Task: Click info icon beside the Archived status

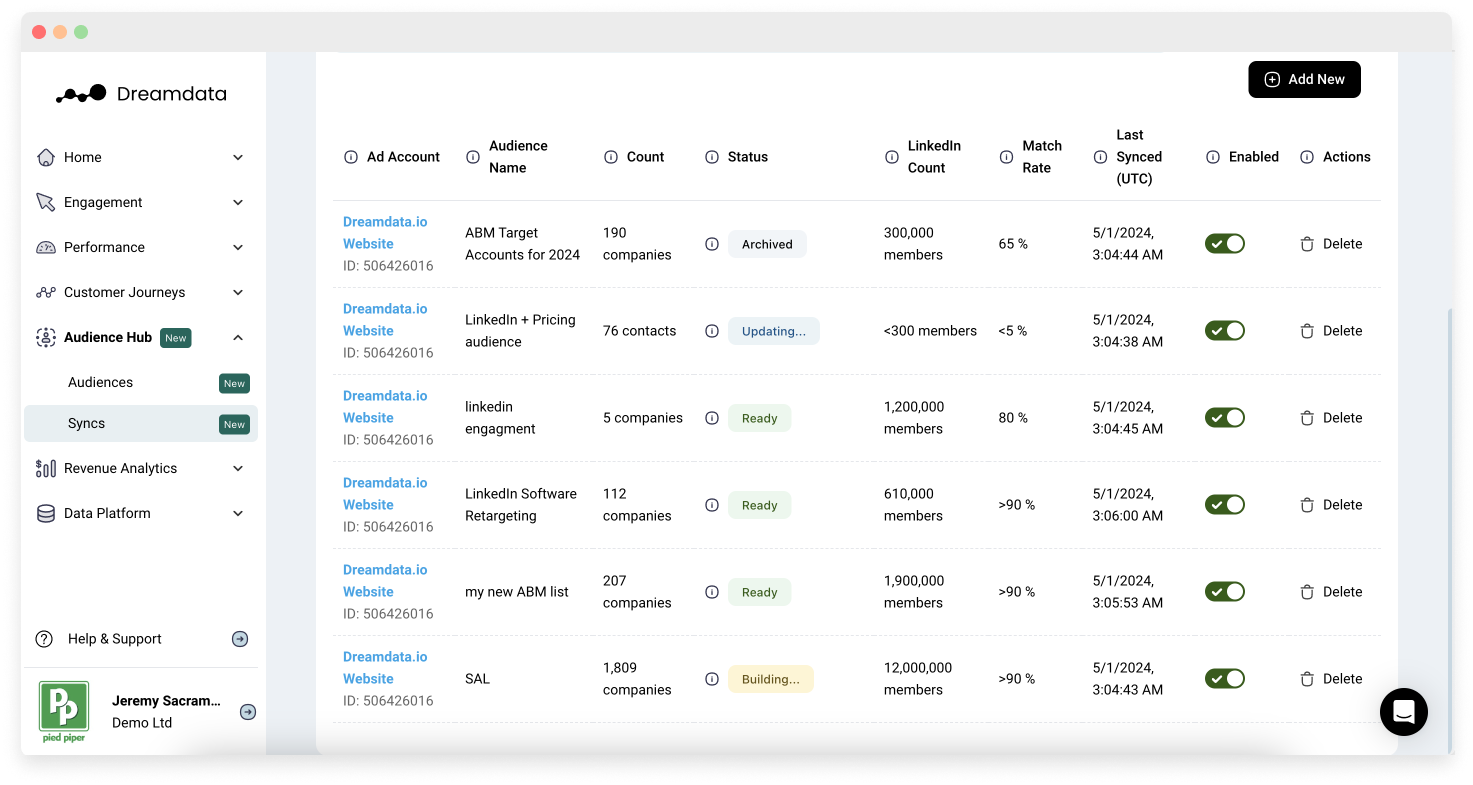Action: 712,244
